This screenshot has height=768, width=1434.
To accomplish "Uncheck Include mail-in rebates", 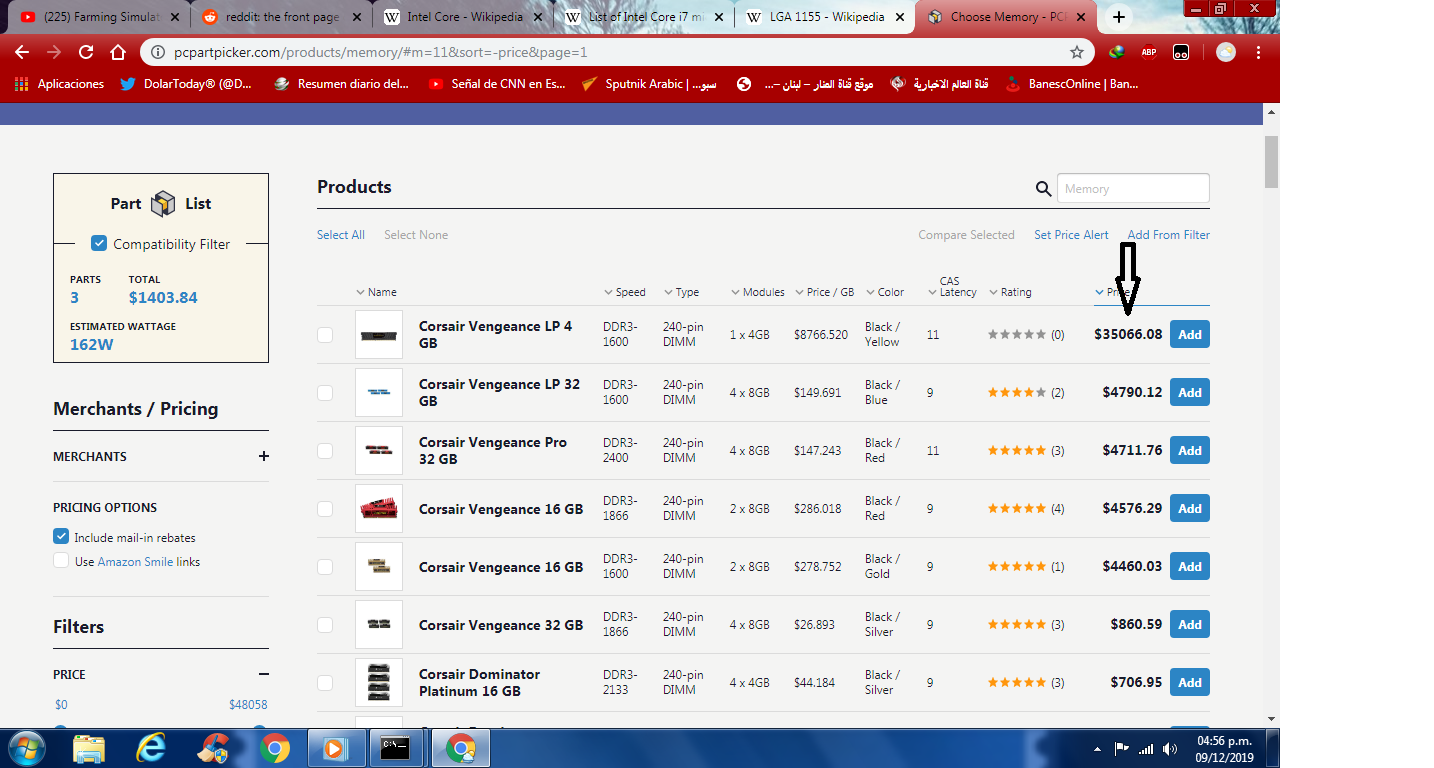I will tap(61, 537).
